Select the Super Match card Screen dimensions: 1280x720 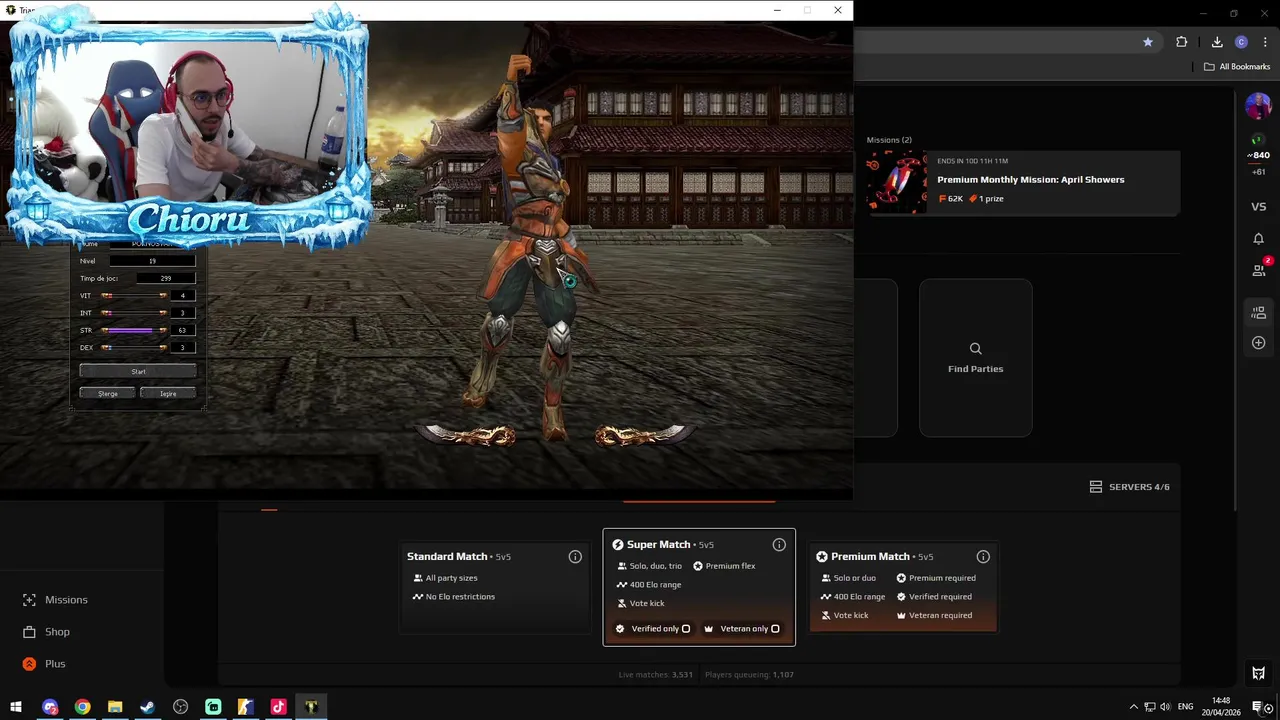click(699, 587)
